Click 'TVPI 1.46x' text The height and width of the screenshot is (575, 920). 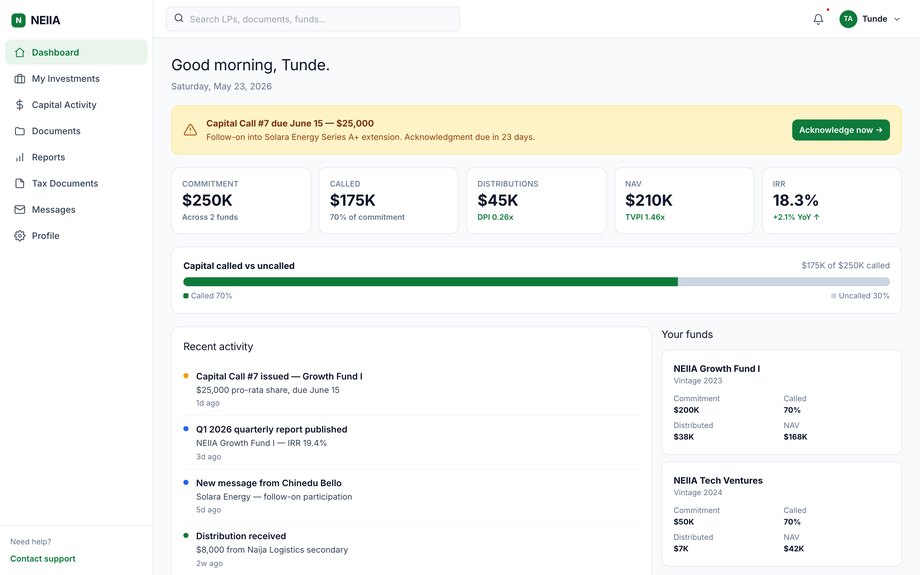pyautogui.click(x=645, y=217)
